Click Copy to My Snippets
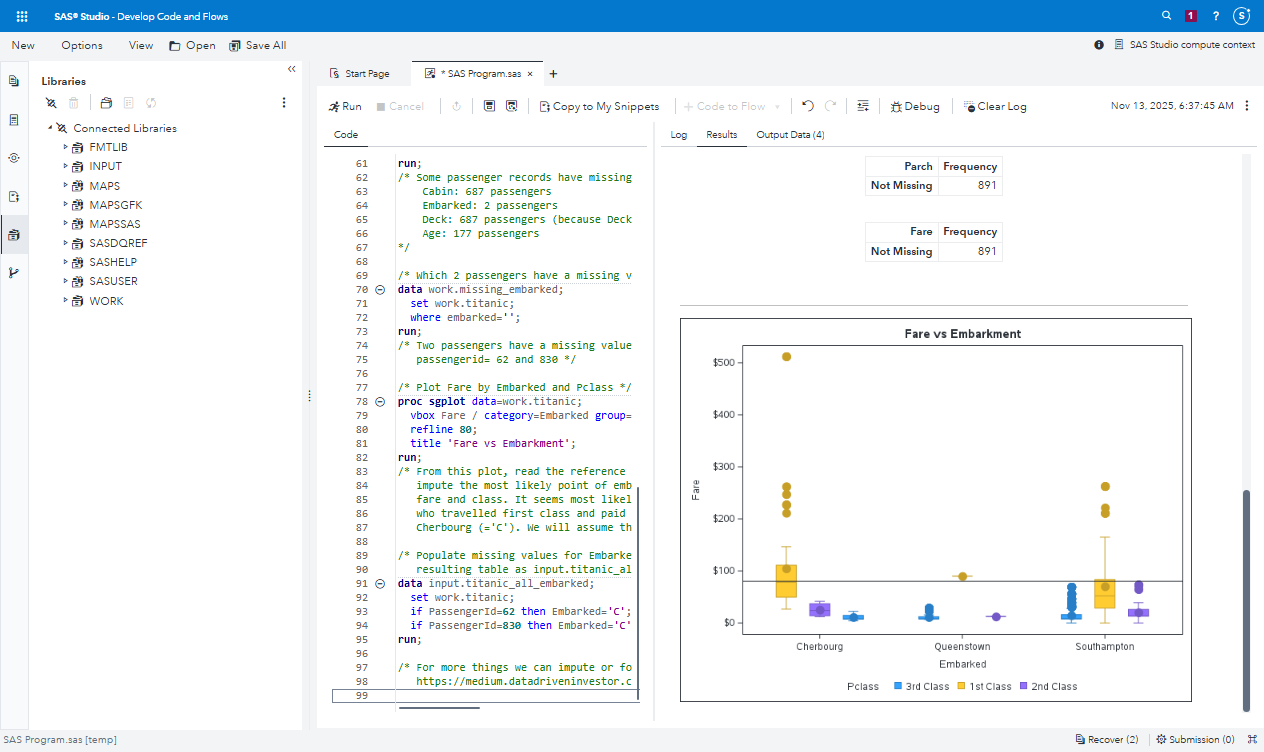This screenshot has height=752, width=1264. pos(599,106)
